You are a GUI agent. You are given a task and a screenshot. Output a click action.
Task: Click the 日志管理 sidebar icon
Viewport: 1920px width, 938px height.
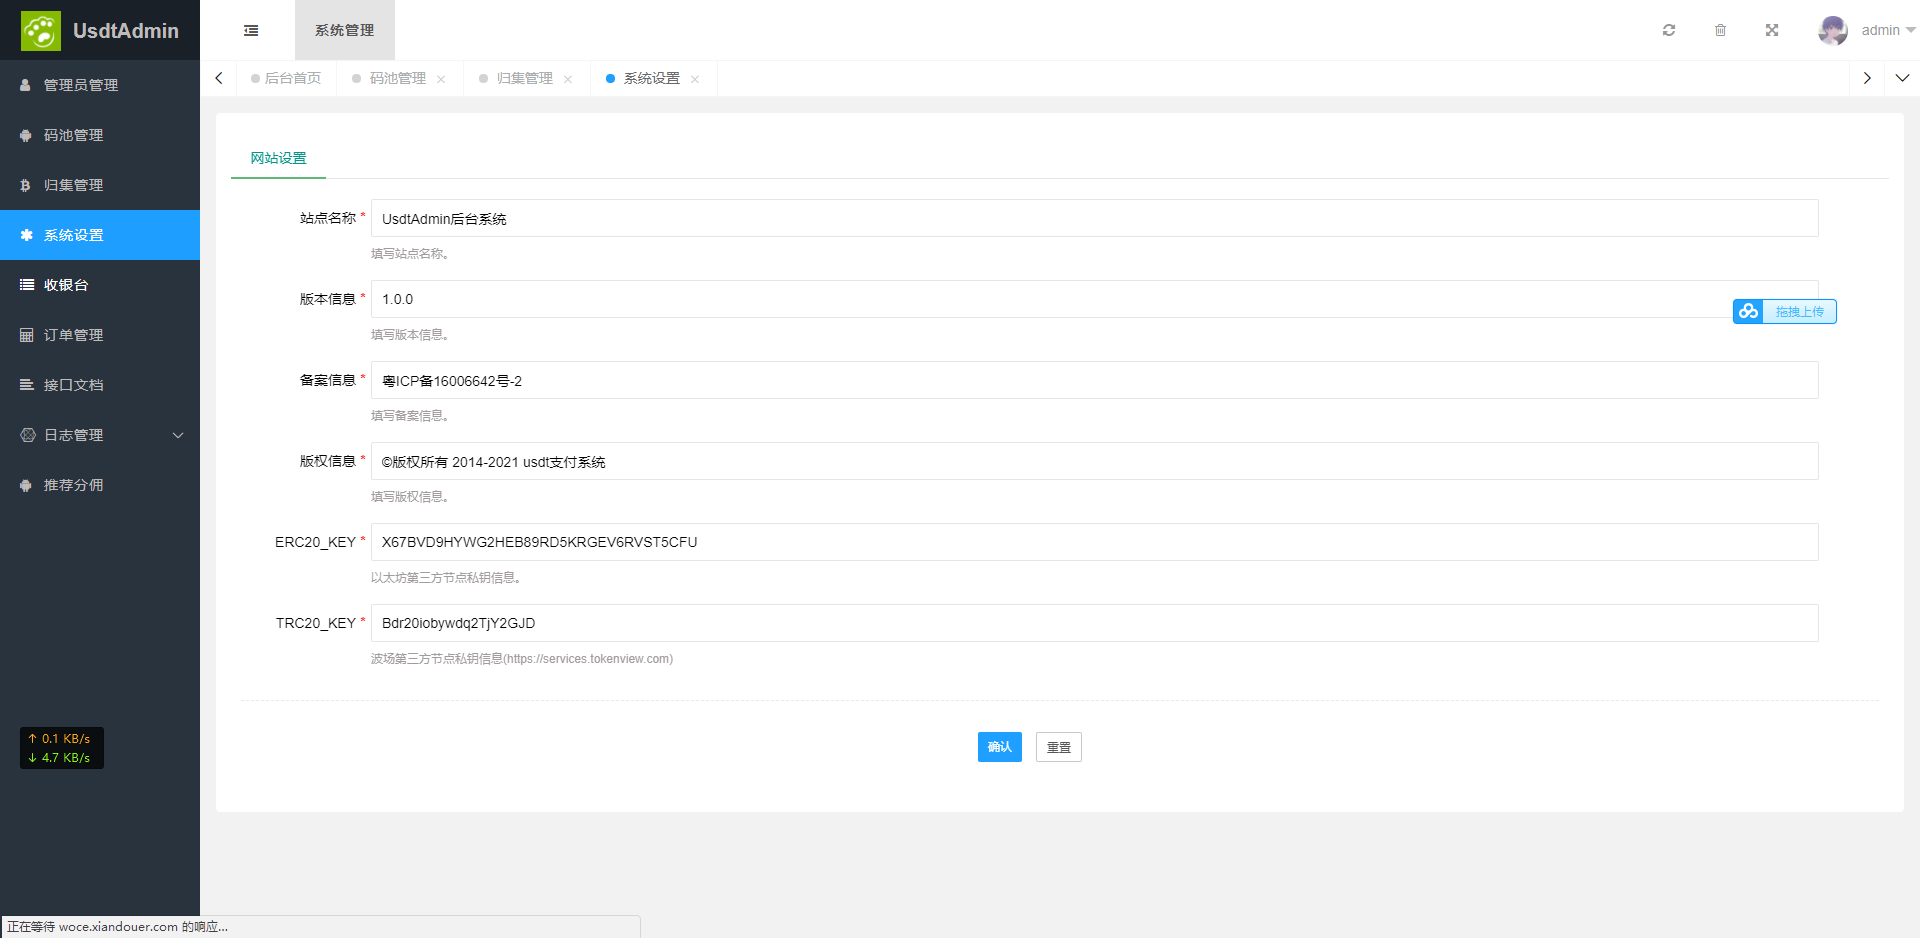(x=27, y=435)
